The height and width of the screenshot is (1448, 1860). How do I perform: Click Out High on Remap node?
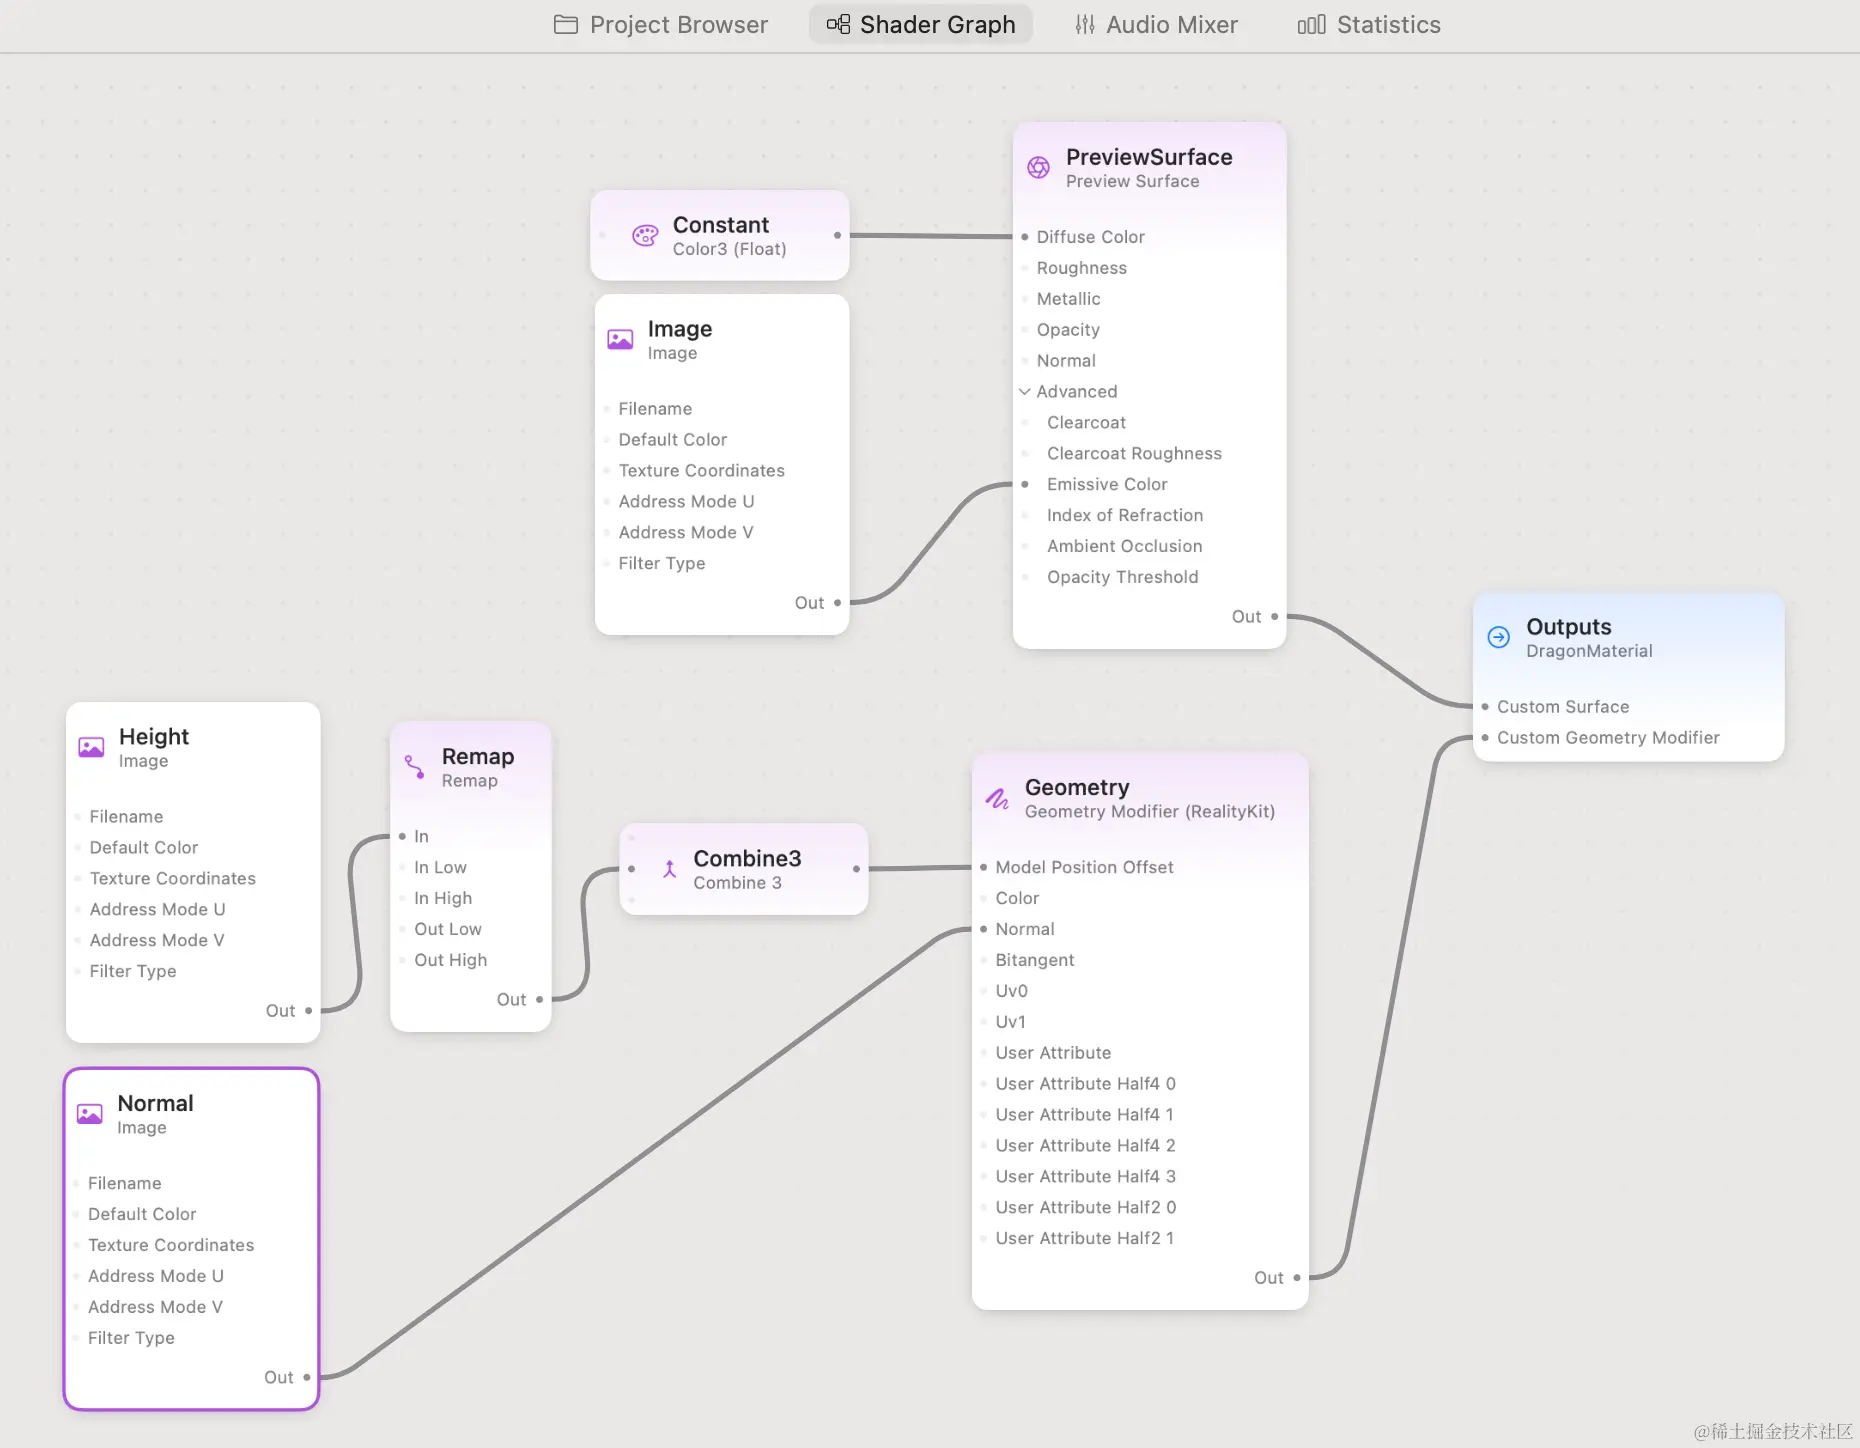450,960
